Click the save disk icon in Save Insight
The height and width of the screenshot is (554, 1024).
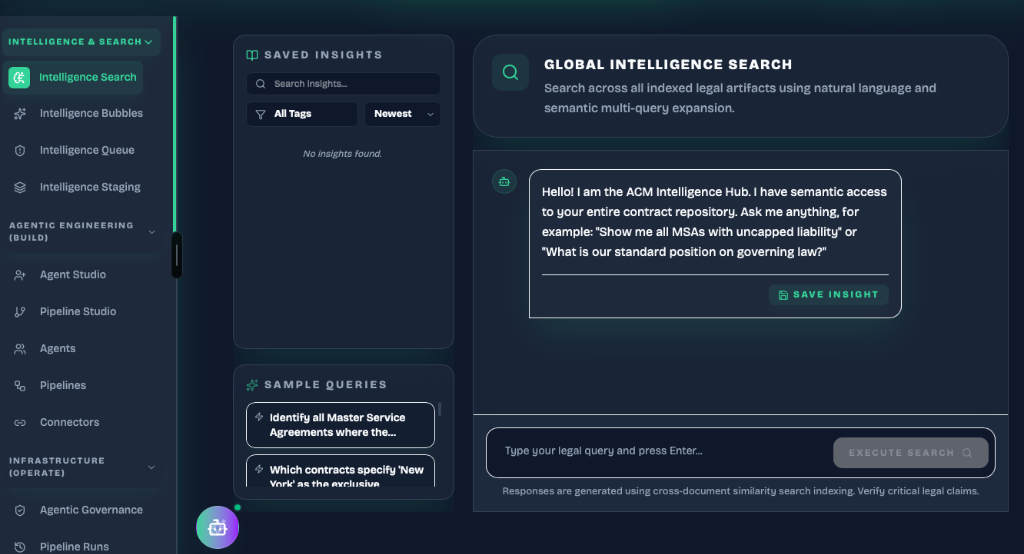[783, 295]
